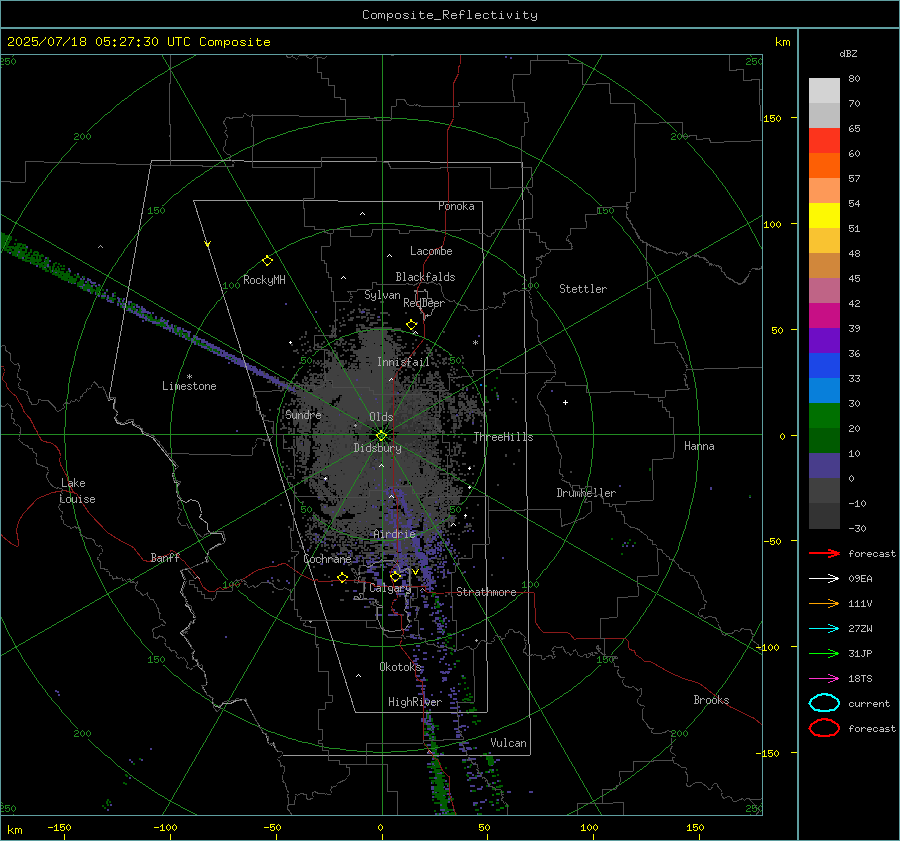Click the blue 33-36 dBZ color swatch

tap(824, 366)
